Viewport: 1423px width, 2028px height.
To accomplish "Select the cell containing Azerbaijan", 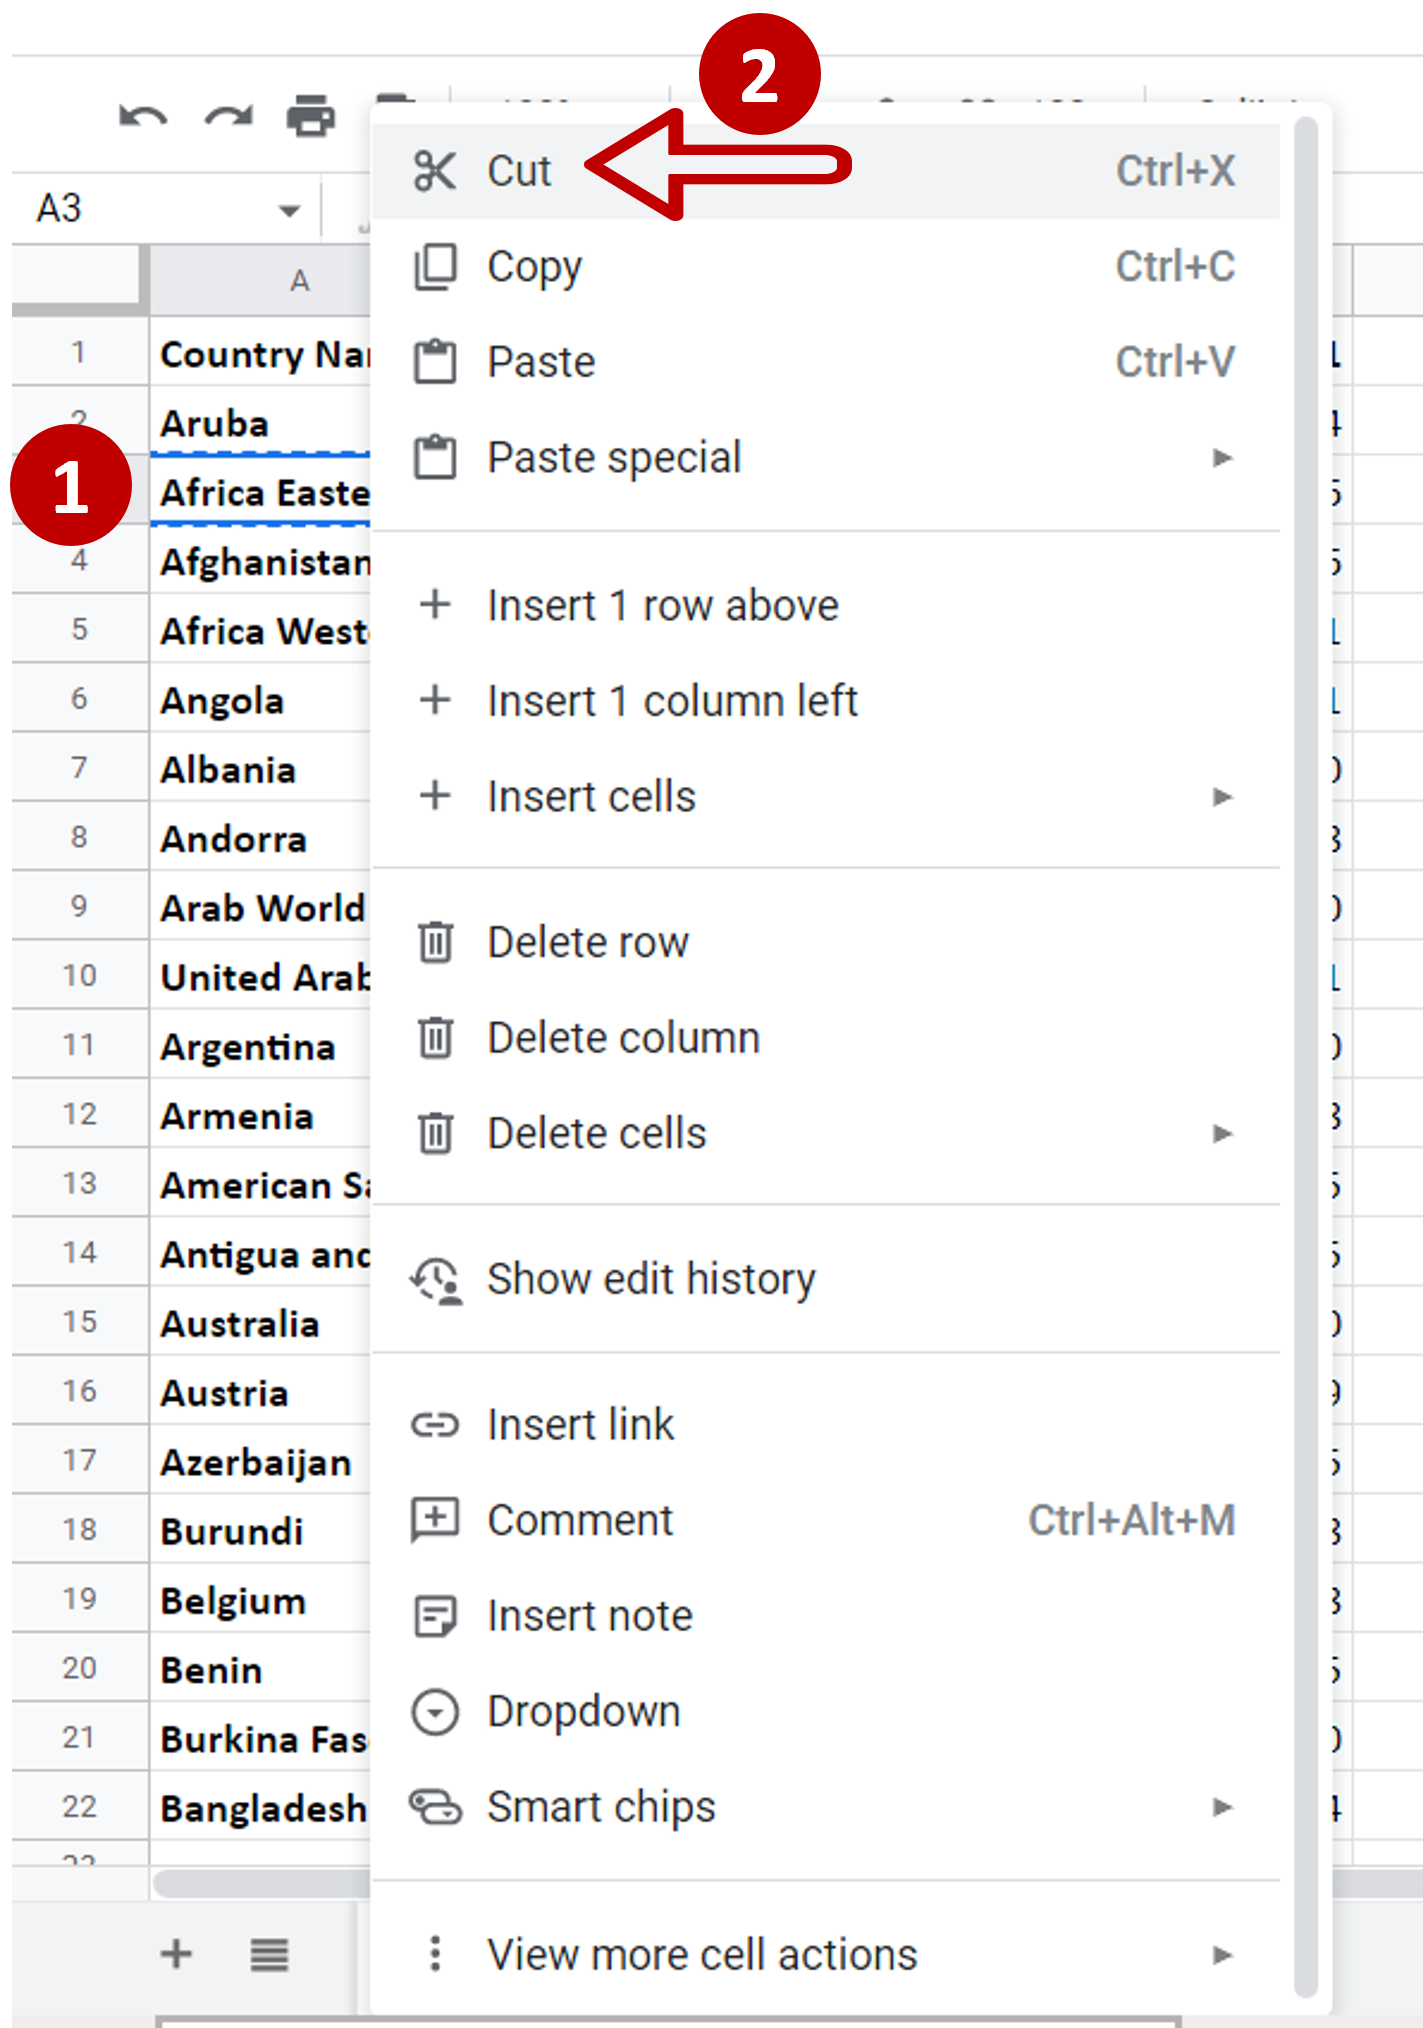I will pyautogui.click(x=261, y=1460).
